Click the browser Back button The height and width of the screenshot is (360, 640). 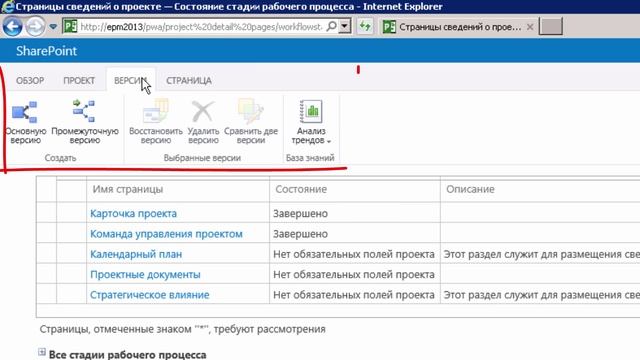click(x=12, y=27)
